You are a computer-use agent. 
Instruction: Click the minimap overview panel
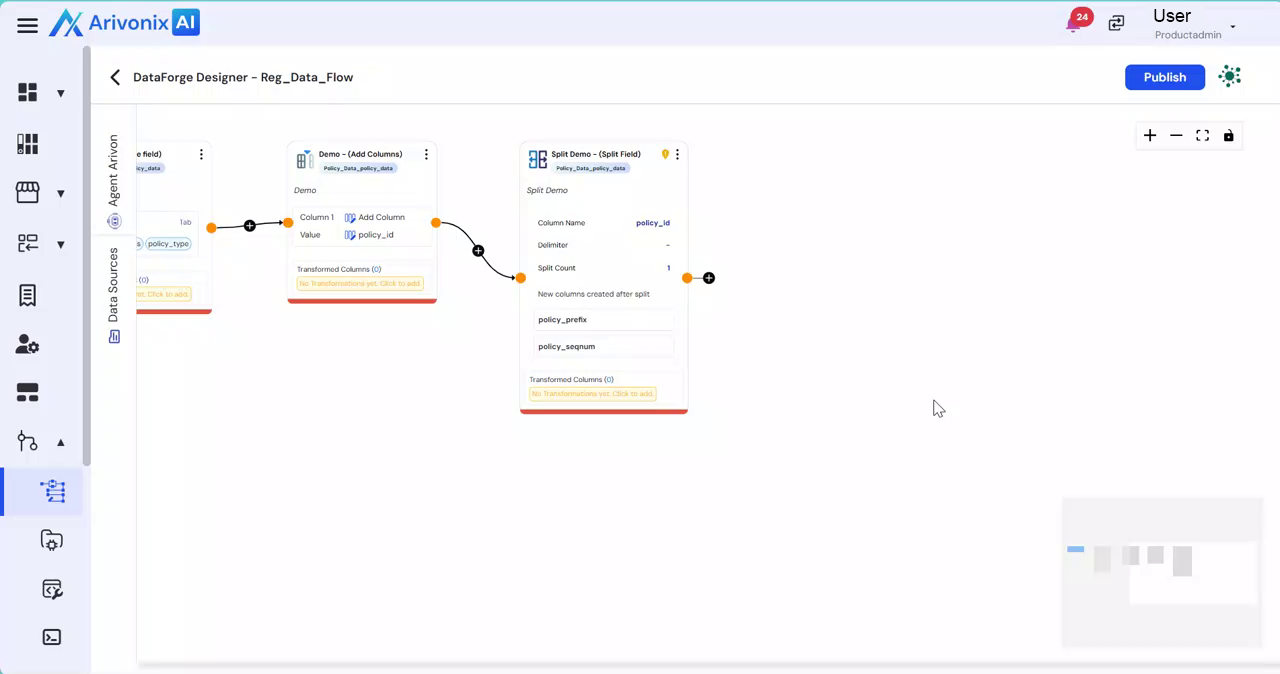click(x=1161, y=572)
